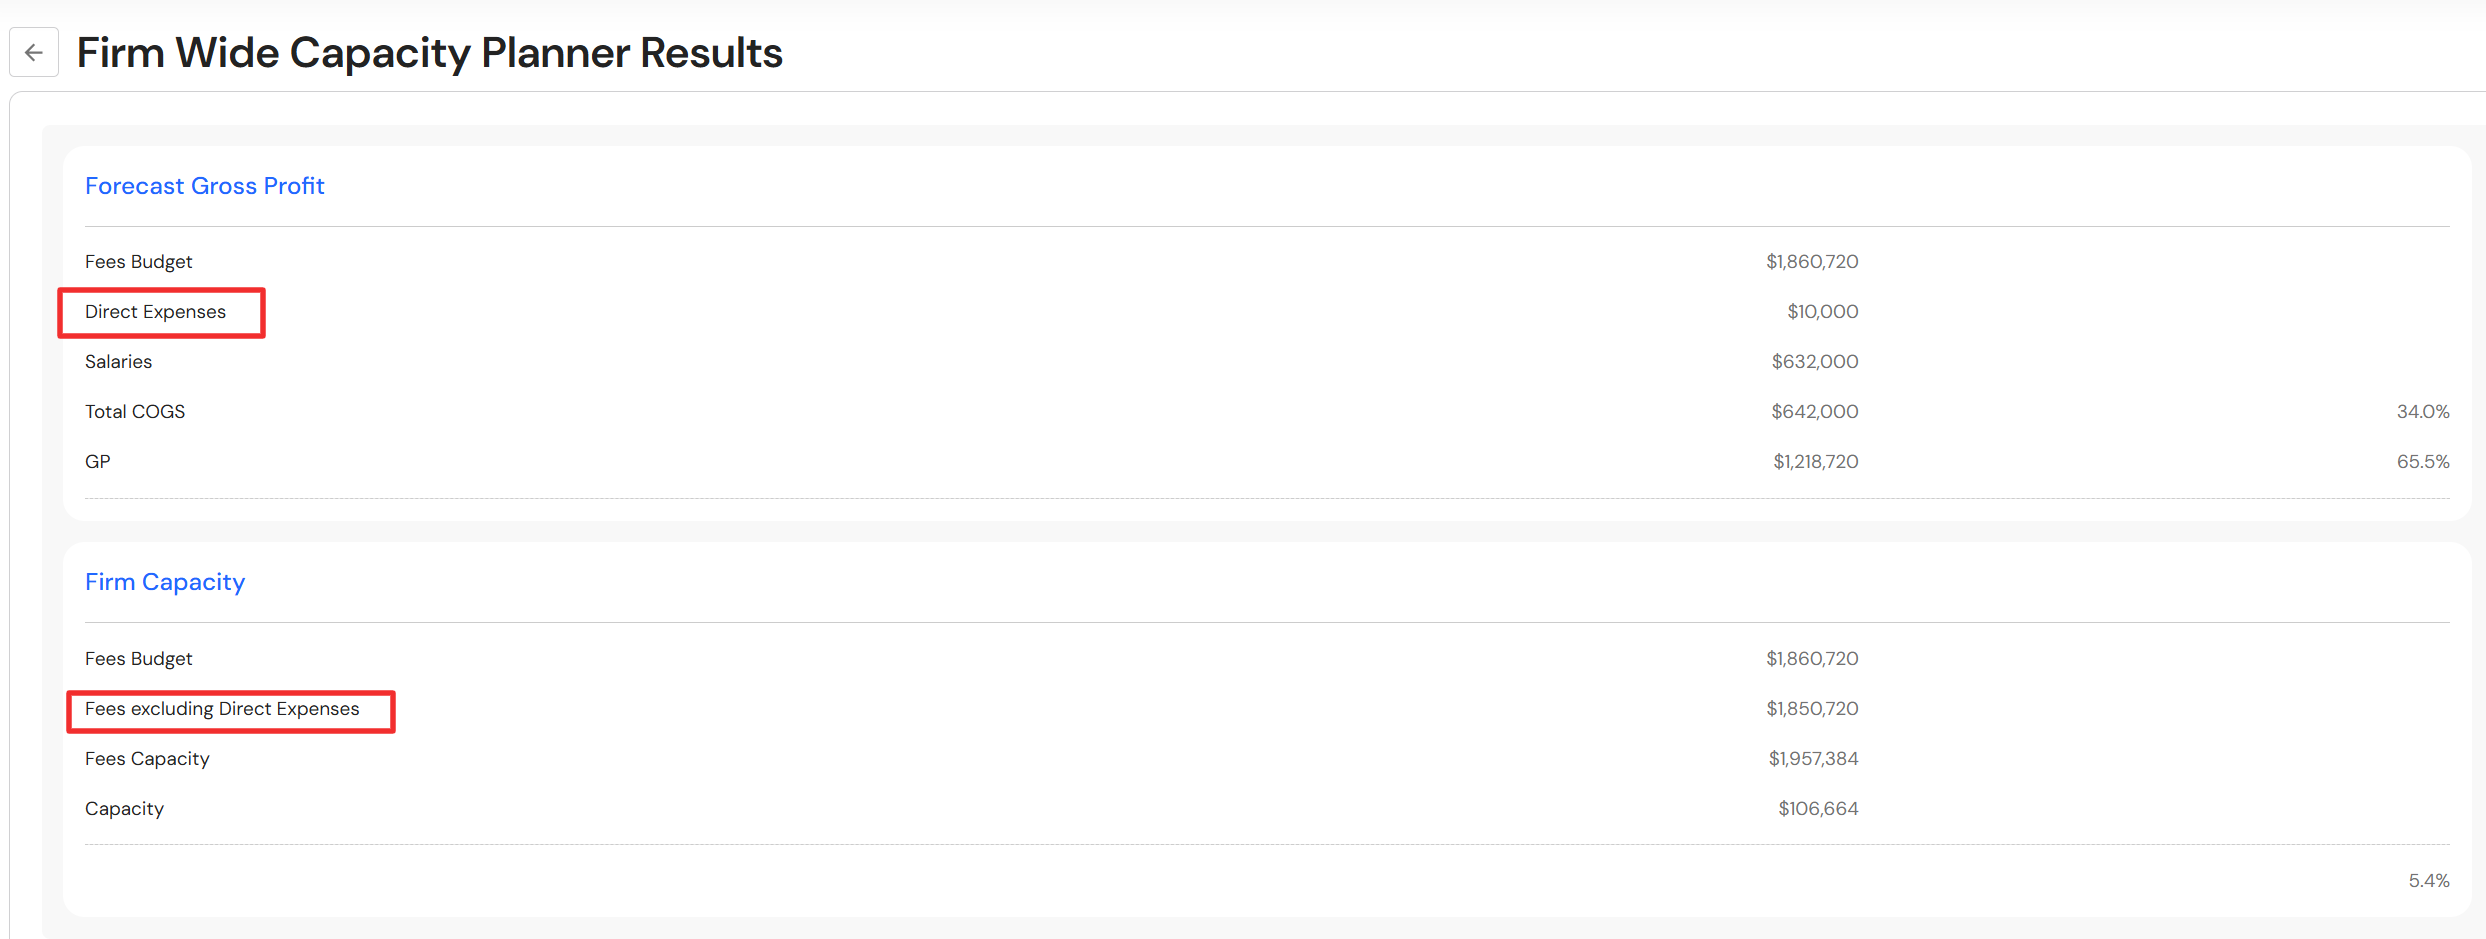Click the GP row label

(x=98, y=462)
